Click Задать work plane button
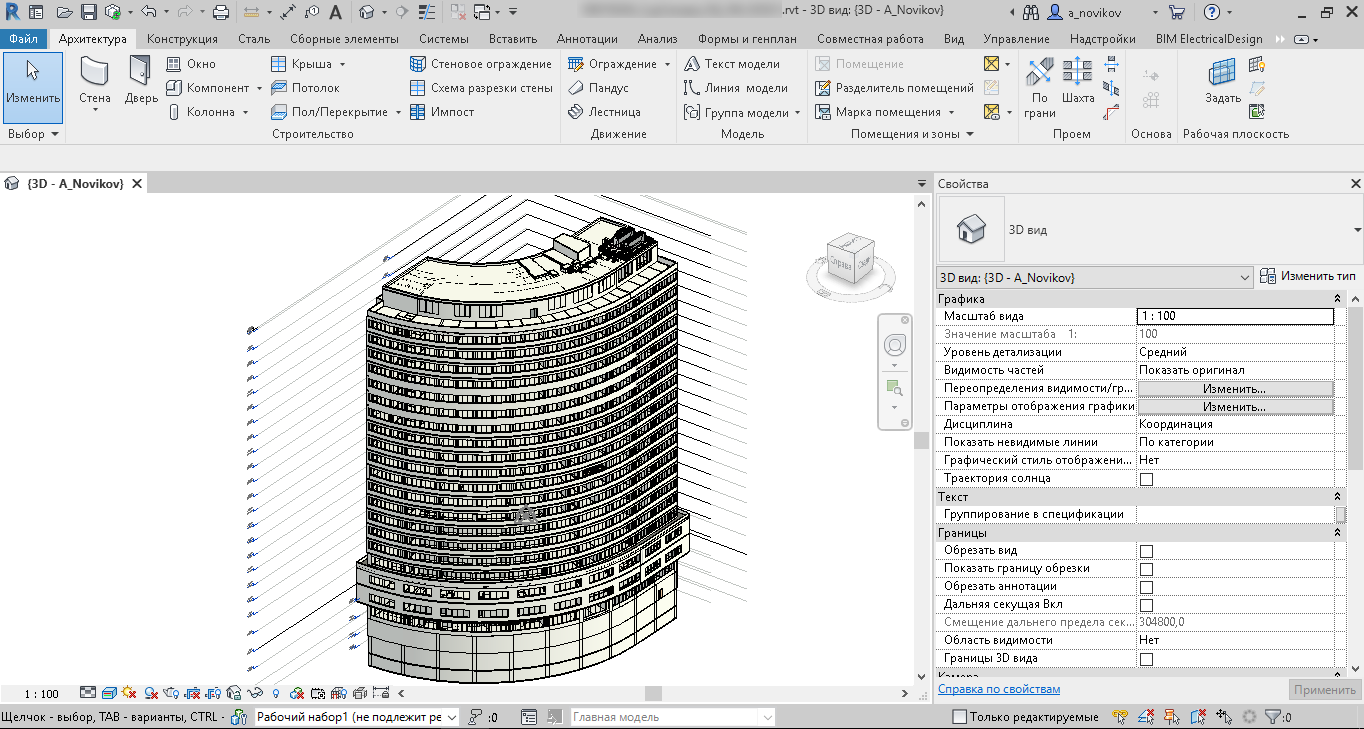This screenshot has width=1364, height=729. pyautogui.click(x=1222, y=82)
